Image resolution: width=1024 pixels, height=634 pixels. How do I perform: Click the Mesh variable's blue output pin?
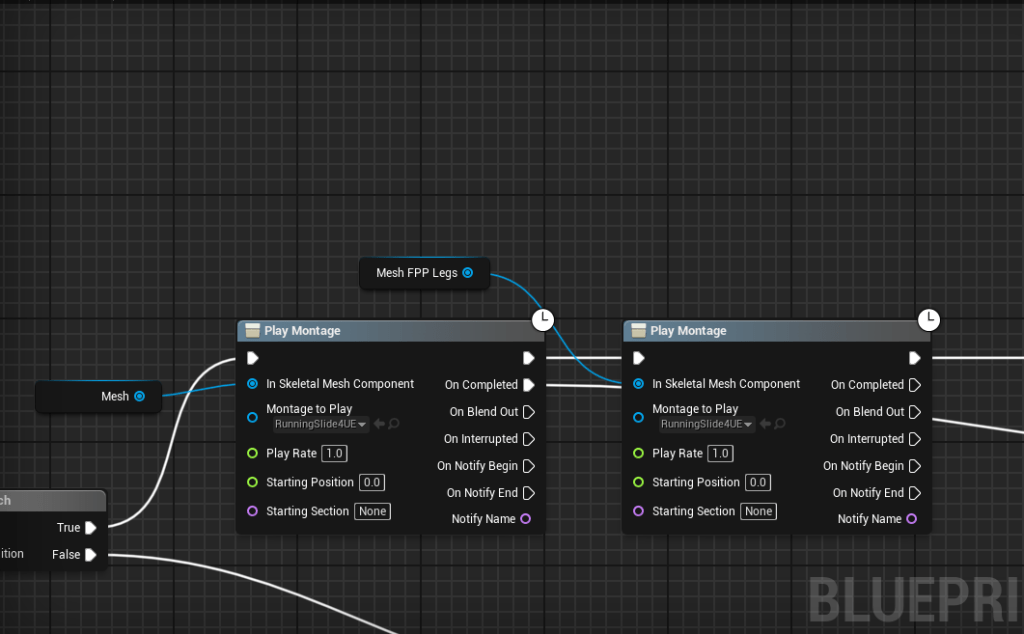coord(139,397)
